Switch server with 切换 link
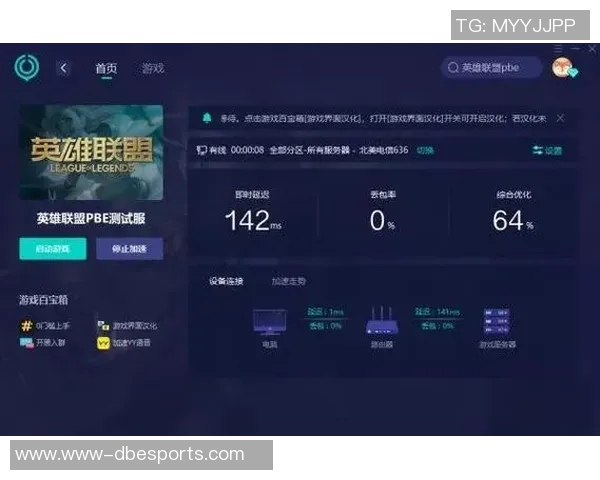Image resolution: width=600 pixels, height=480 pixels. click(x=425, y=150)
